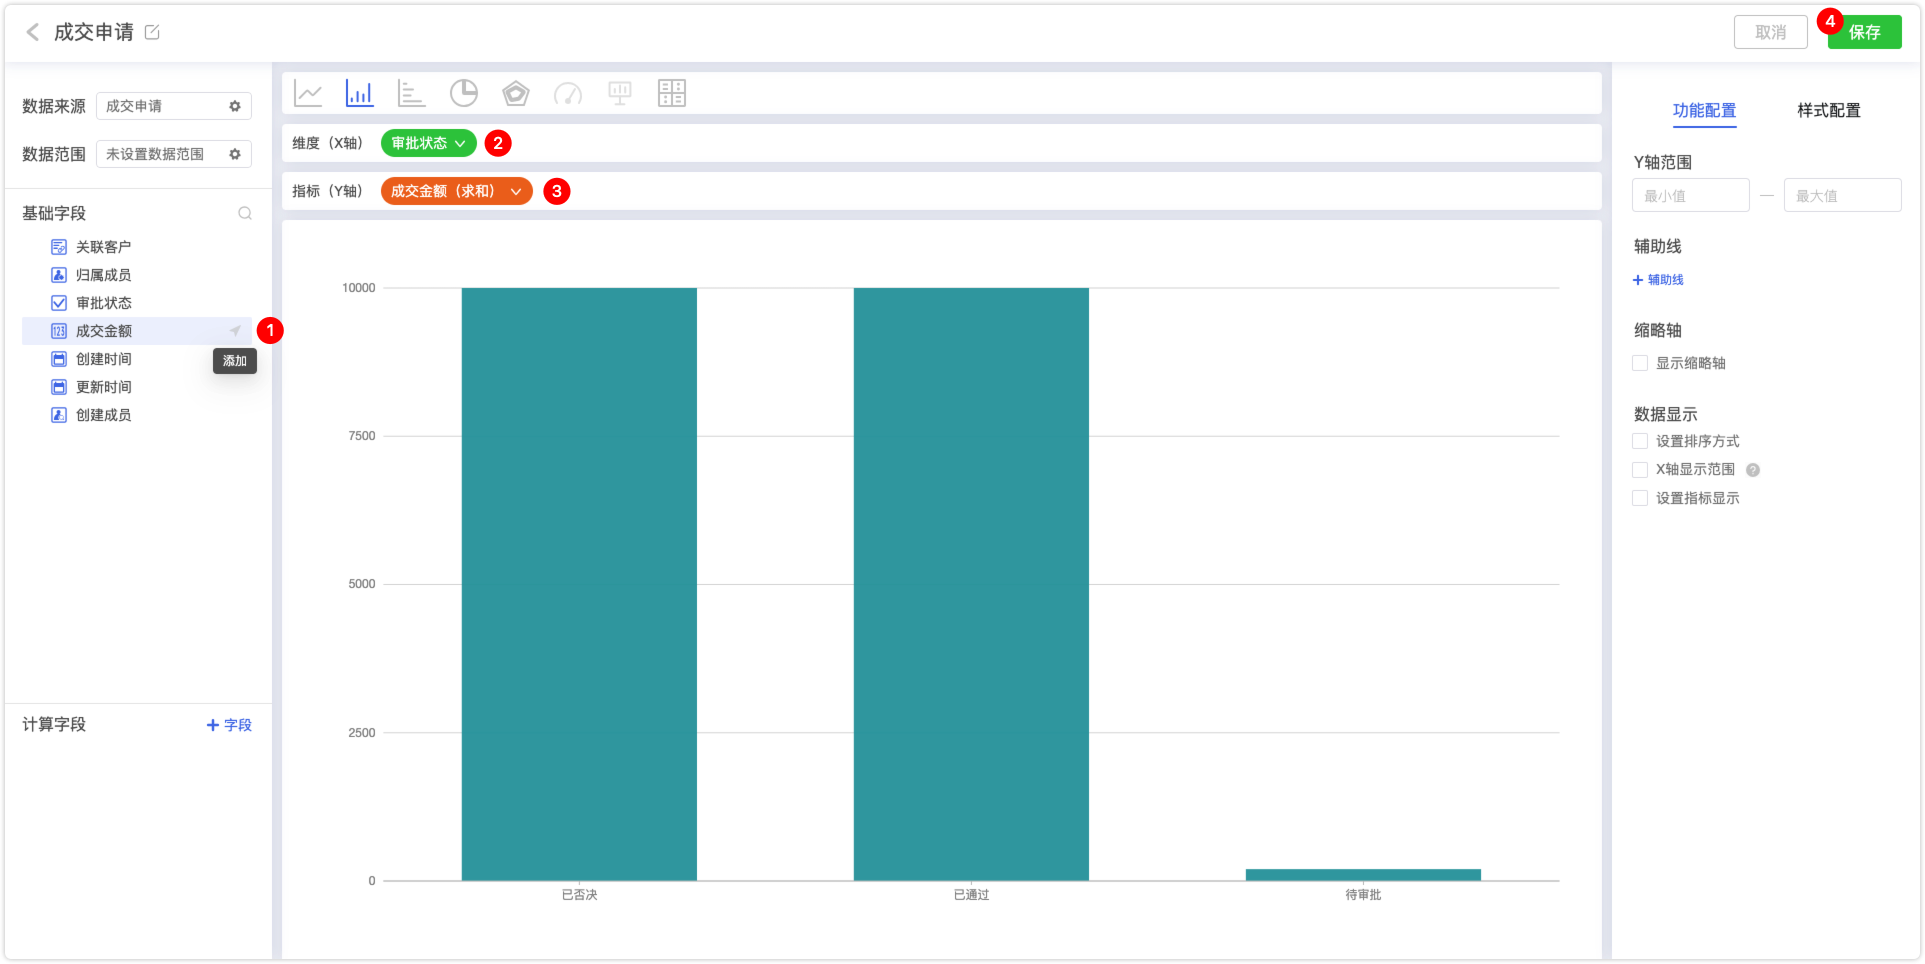Search 基础字段 with magnifier icon
This screenshot has width=1925, height=964.
pos(245,213)
